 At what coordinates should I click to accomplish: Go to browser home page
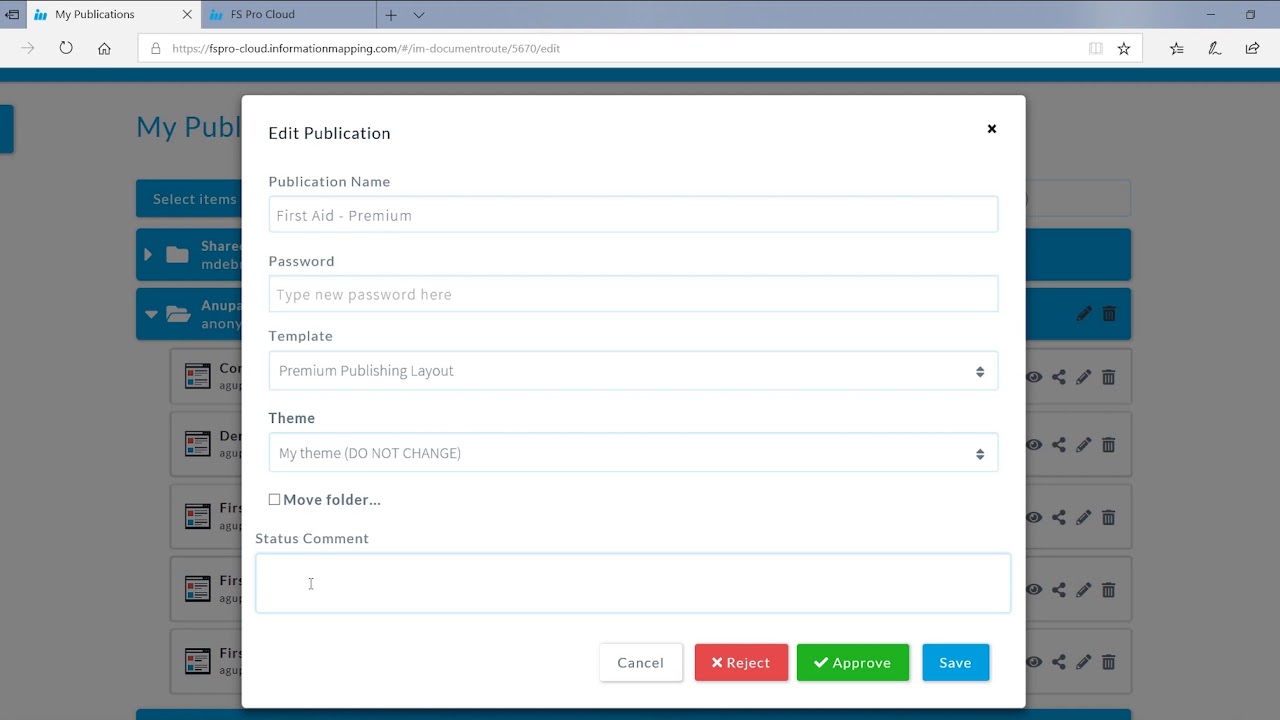click(104, 48)
